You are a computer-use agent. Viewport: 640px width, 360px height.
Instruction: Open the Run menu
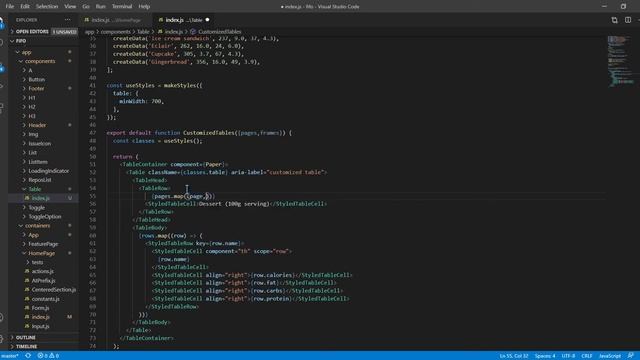100,7
